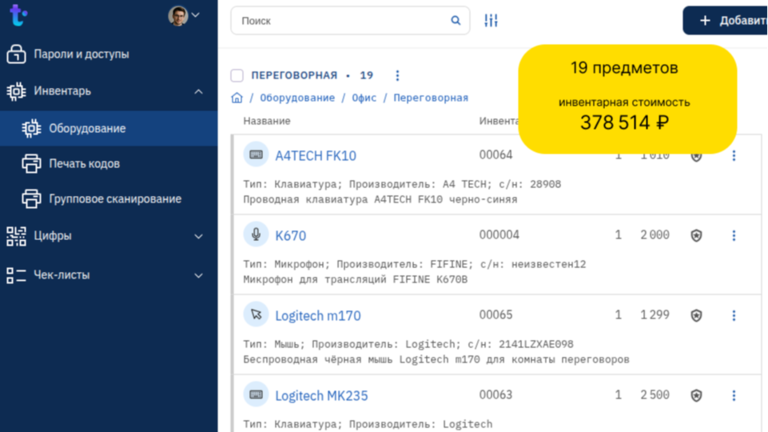
Task: Open the three-dot menu for K670
Action: (734, 236)
